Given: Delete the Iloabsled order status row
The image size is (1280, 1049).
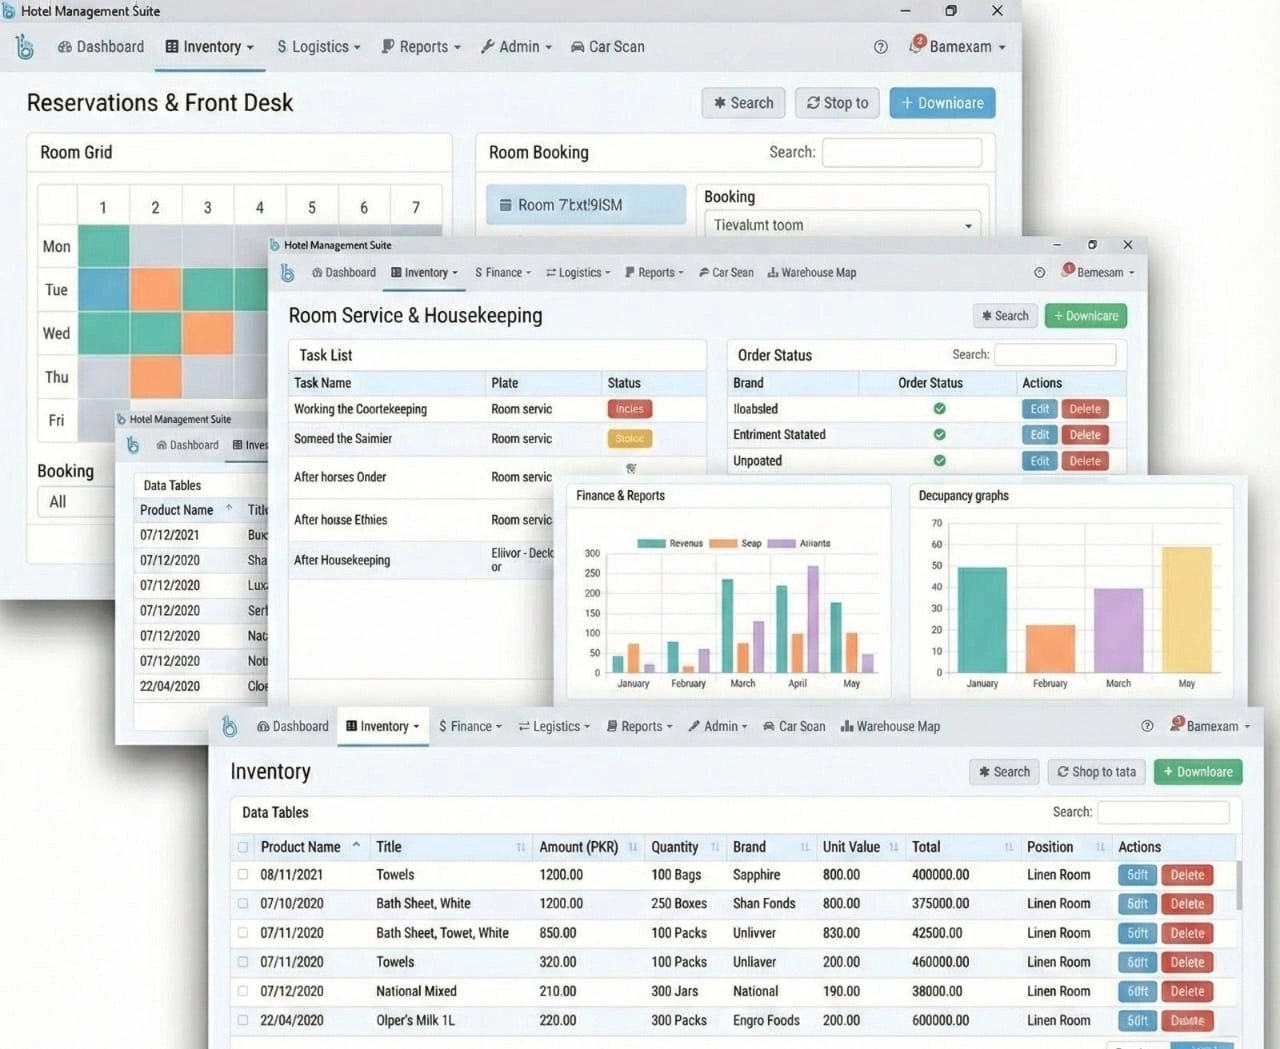Looking at the screenshot, I should point(1084,409).
